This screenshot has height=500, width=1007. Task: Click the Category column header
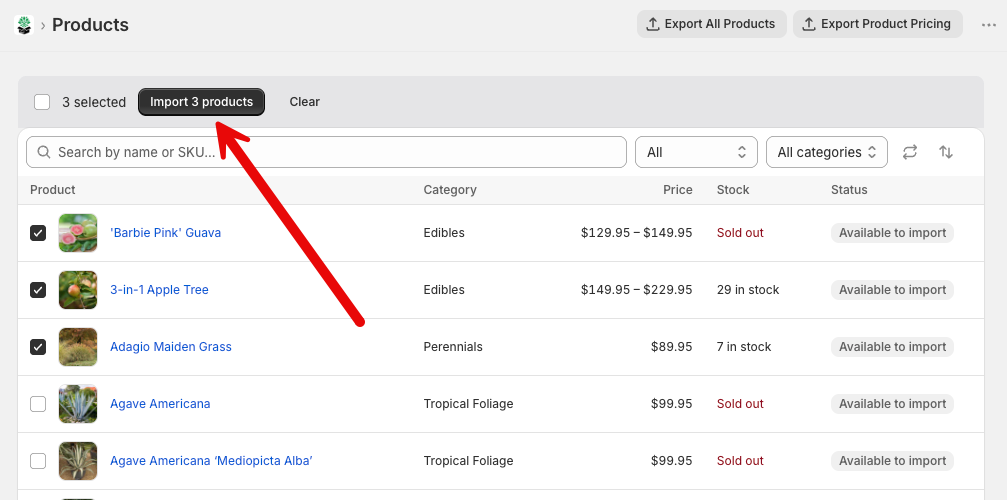click(450, 190)
